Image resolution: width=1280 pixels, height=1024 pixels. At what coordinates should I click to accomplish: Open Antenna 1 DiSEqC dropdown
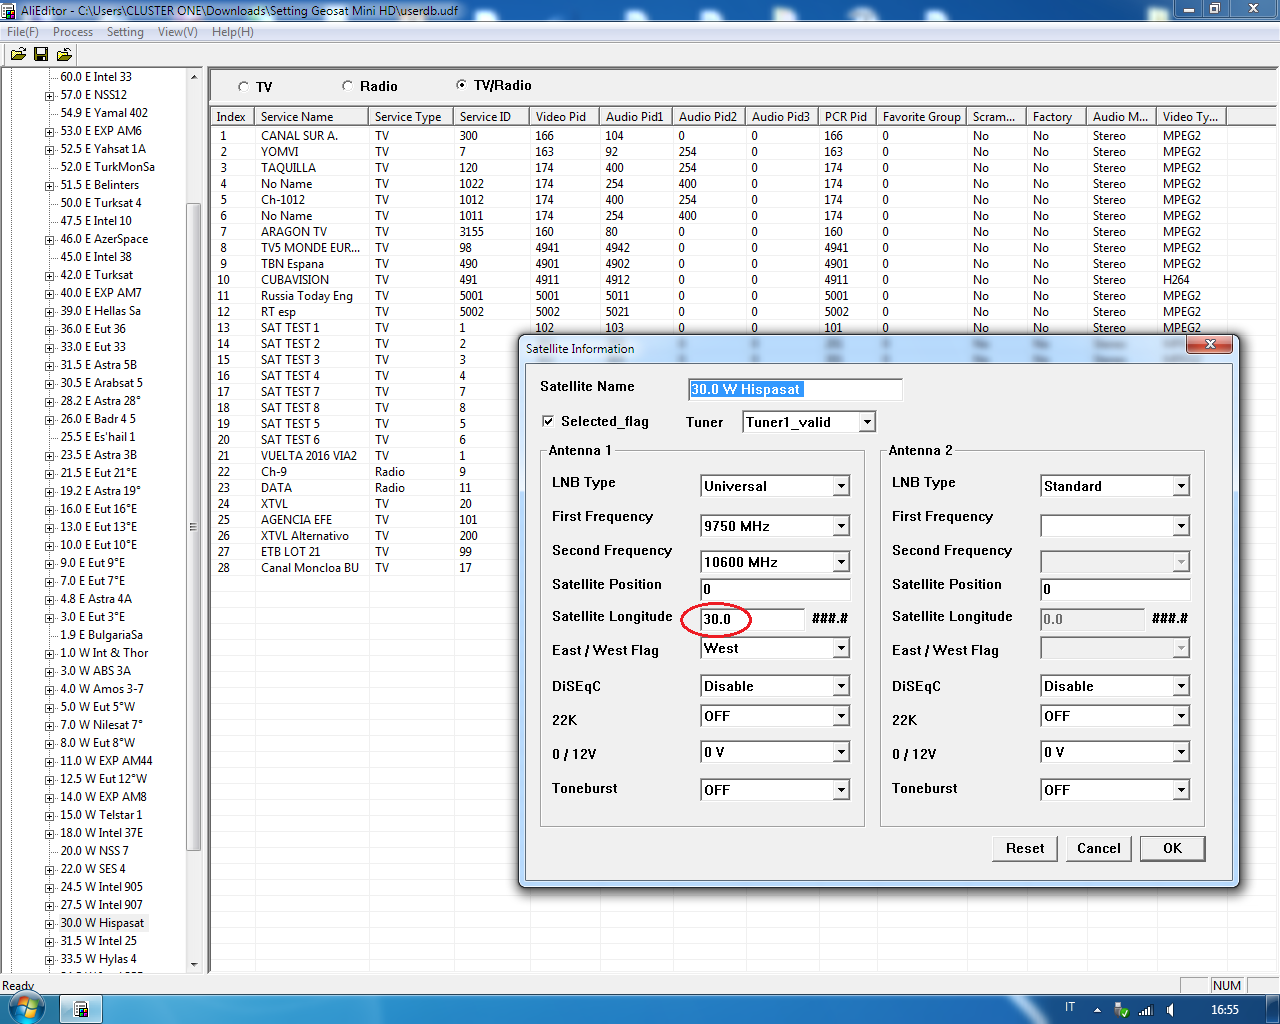point(841,686)
